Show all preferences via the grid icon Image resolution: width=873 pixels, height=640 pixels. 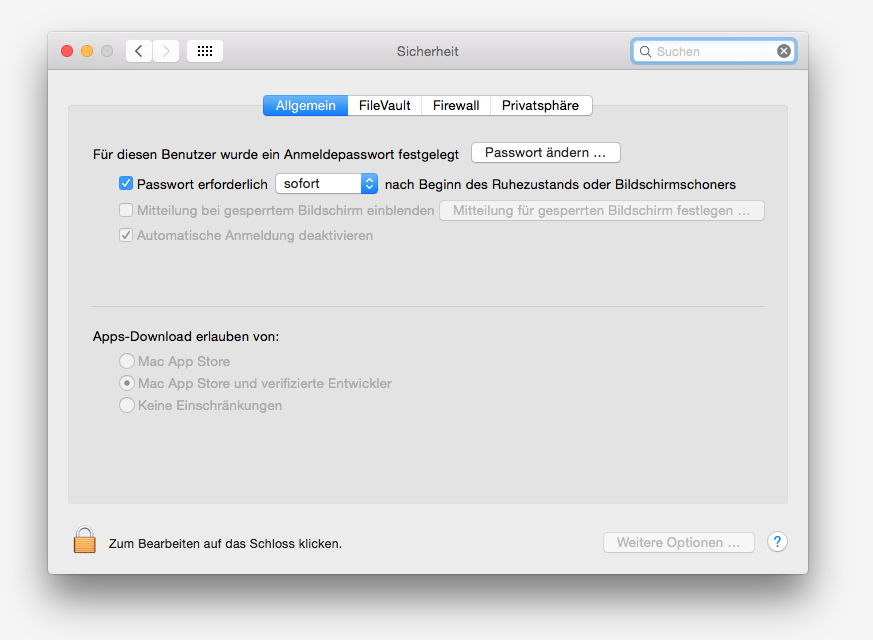click(205, 51)
